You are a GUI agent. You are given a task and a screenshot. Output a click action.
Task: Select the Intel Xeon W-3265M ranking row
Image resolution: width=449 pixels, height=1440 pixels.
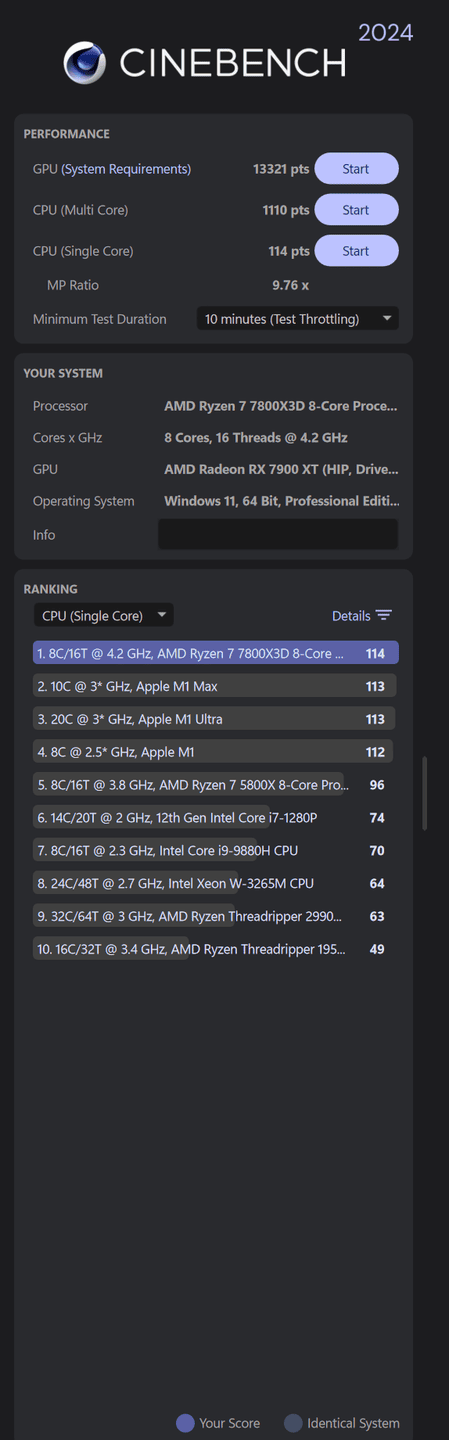(x=216, y=883)
